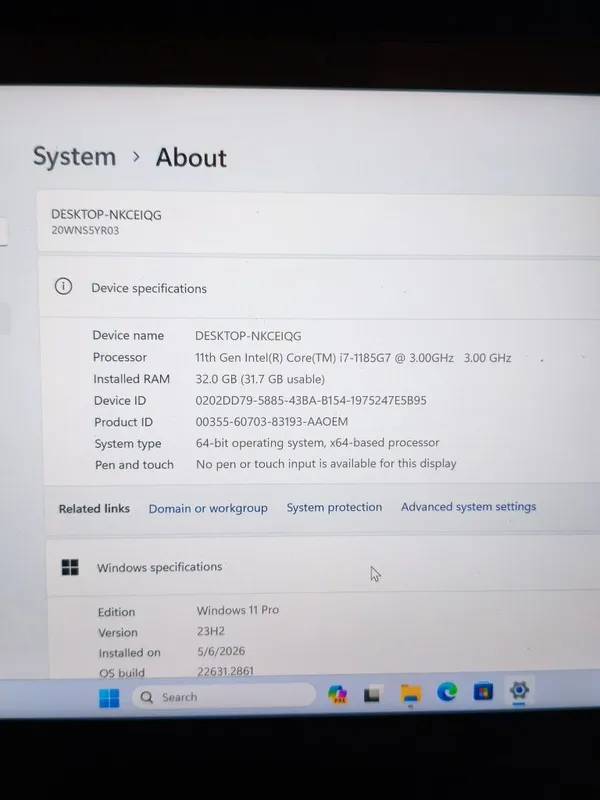This screenshot has height=800, width=600.
Task: Select the Pen and touch value text
Action: click(326, 464)
